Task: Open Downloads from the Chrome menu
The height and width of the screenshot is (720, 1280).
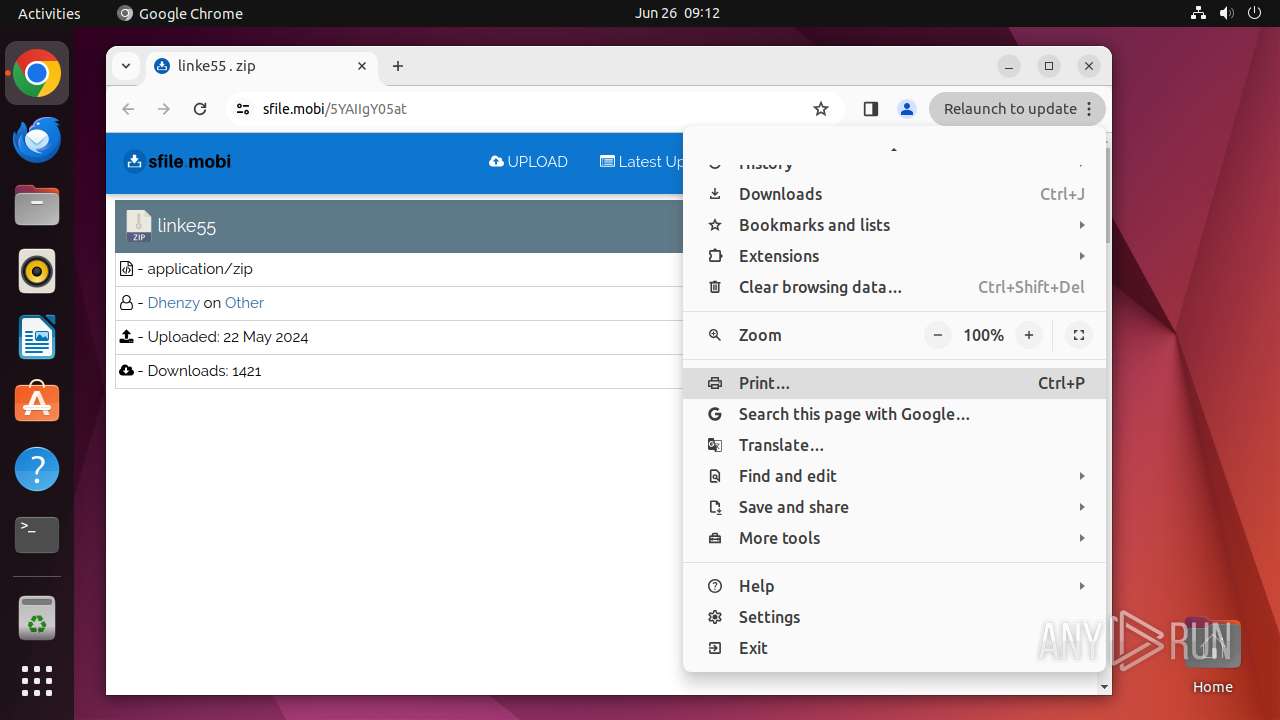Action: [x=895, y=194]
